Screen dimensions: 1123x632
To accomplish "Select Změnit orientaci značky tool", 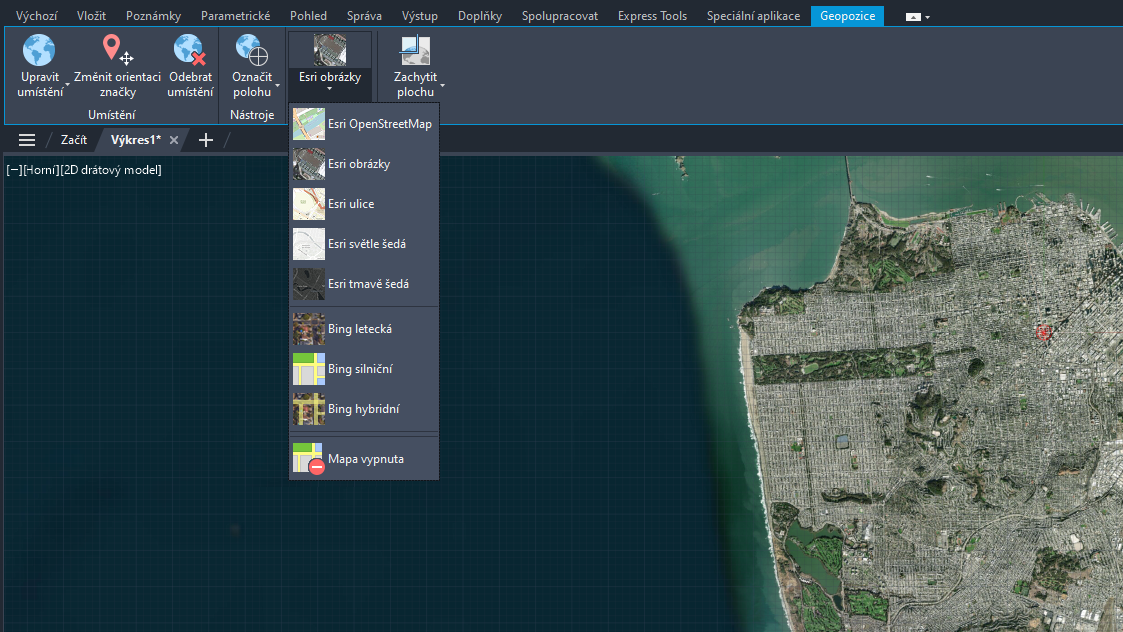I will point(117,51).
